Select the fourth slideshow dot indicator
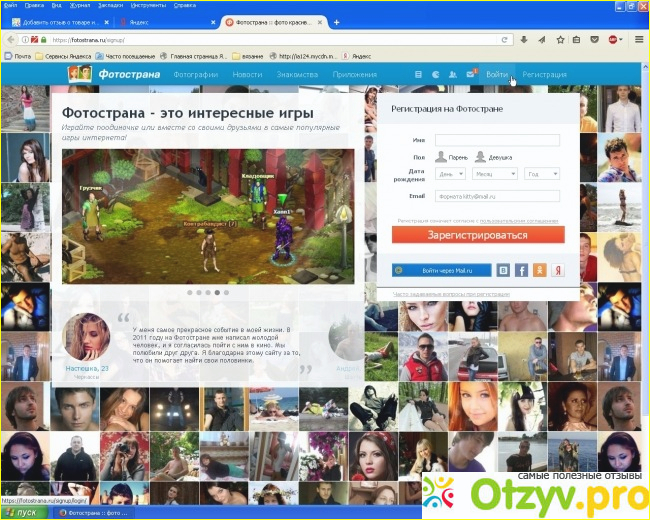The image size is (650, 520). [x=217, y=292]
